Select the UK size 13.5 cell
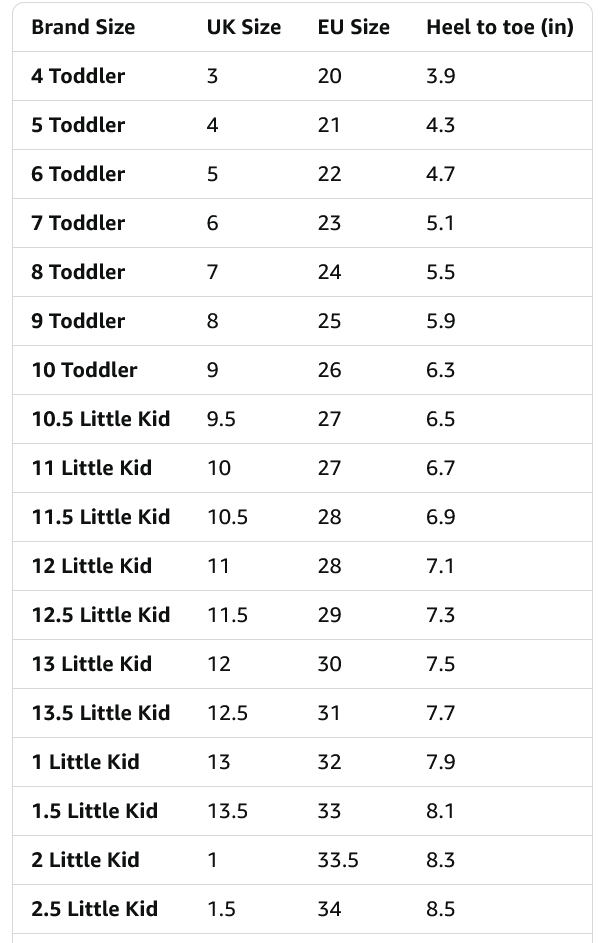 point(227,811)
